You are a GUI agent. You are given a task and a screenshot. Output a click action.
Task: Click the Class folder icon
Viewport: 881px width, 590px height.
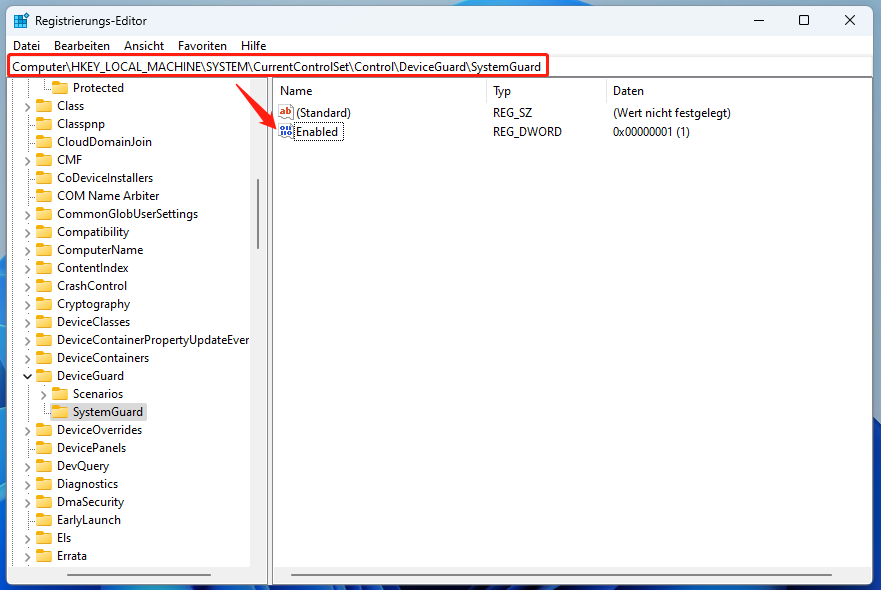point(44,106)
